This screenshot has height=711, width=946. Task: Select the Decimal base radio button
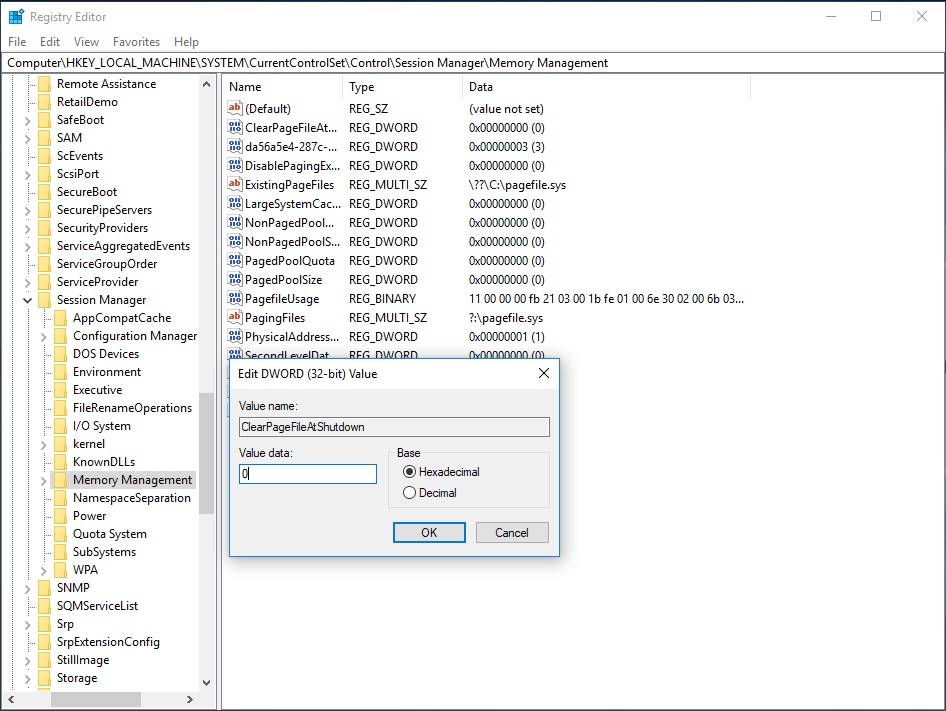409,493
